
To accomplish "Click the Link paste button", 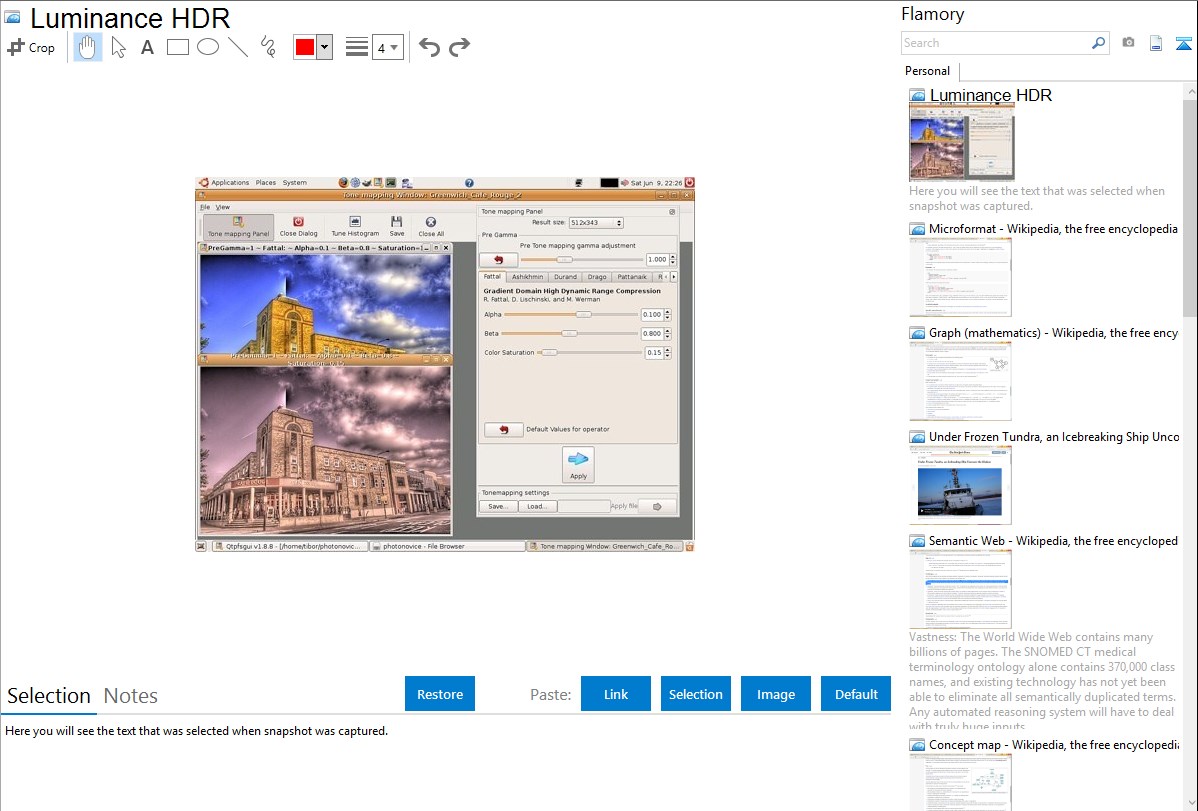I will (x=616, y=694).
